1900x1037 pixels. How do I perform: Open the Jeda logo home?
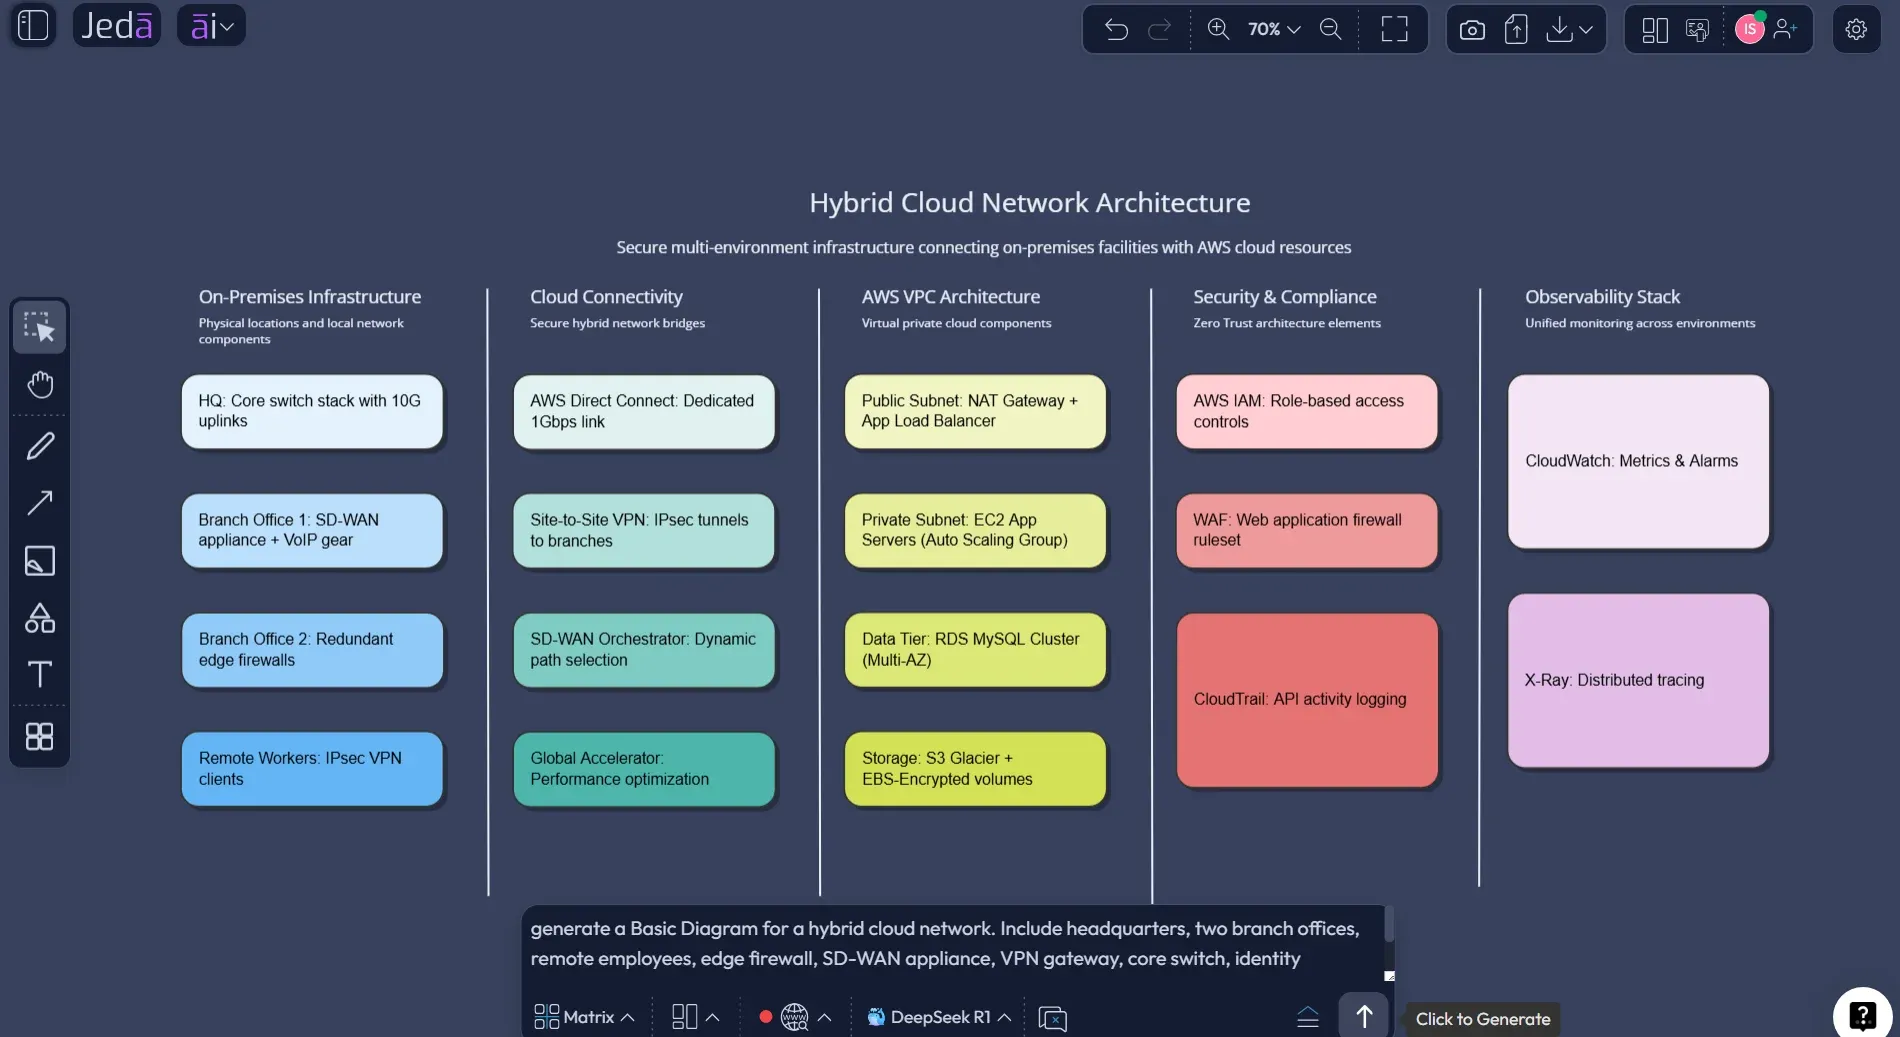coord(117,25)
